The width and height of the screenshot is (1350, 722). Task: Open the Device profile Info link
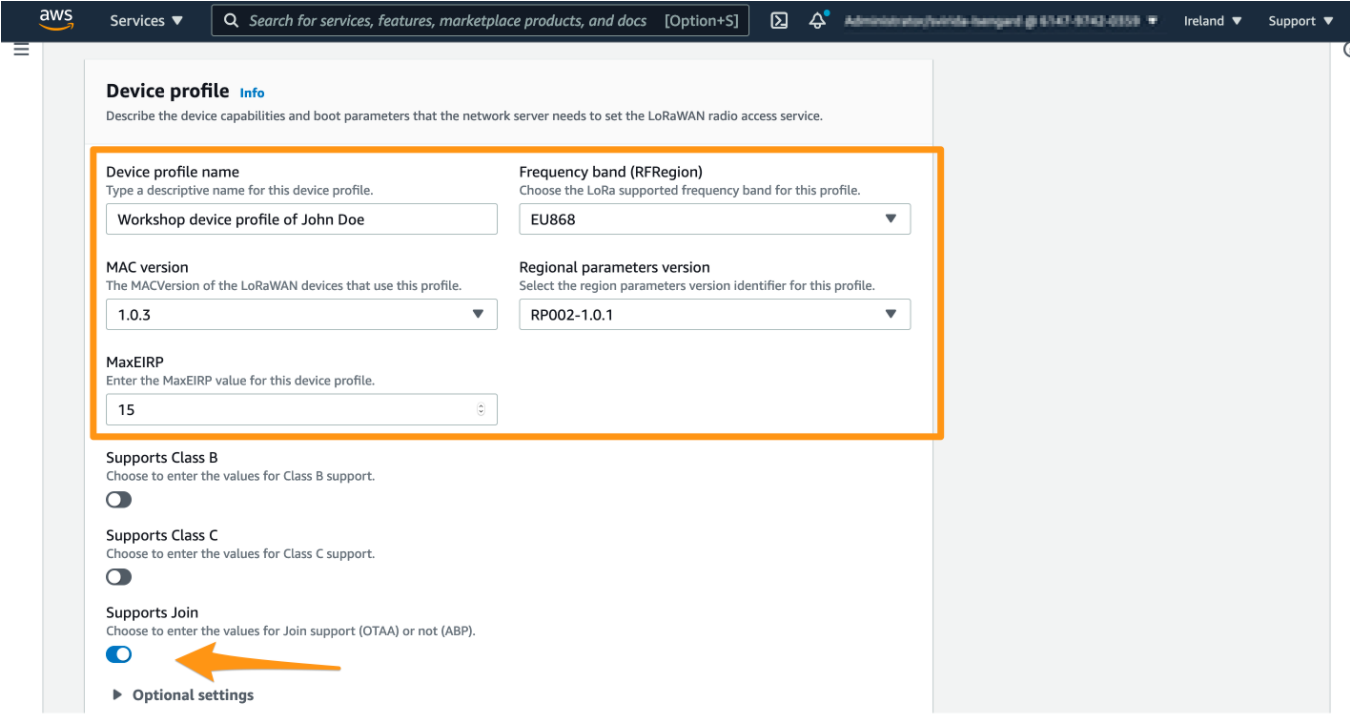point(252,93)
